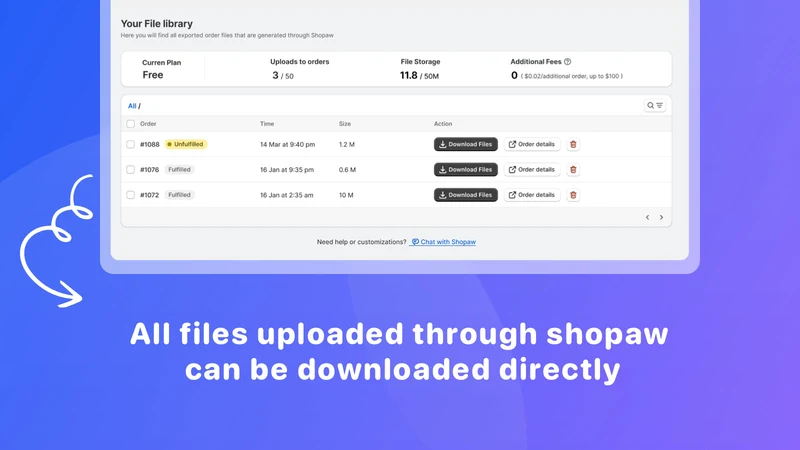Go to next page of files
Image resolution: width=800 pixels, height=450 pixels.
point(661,217)
